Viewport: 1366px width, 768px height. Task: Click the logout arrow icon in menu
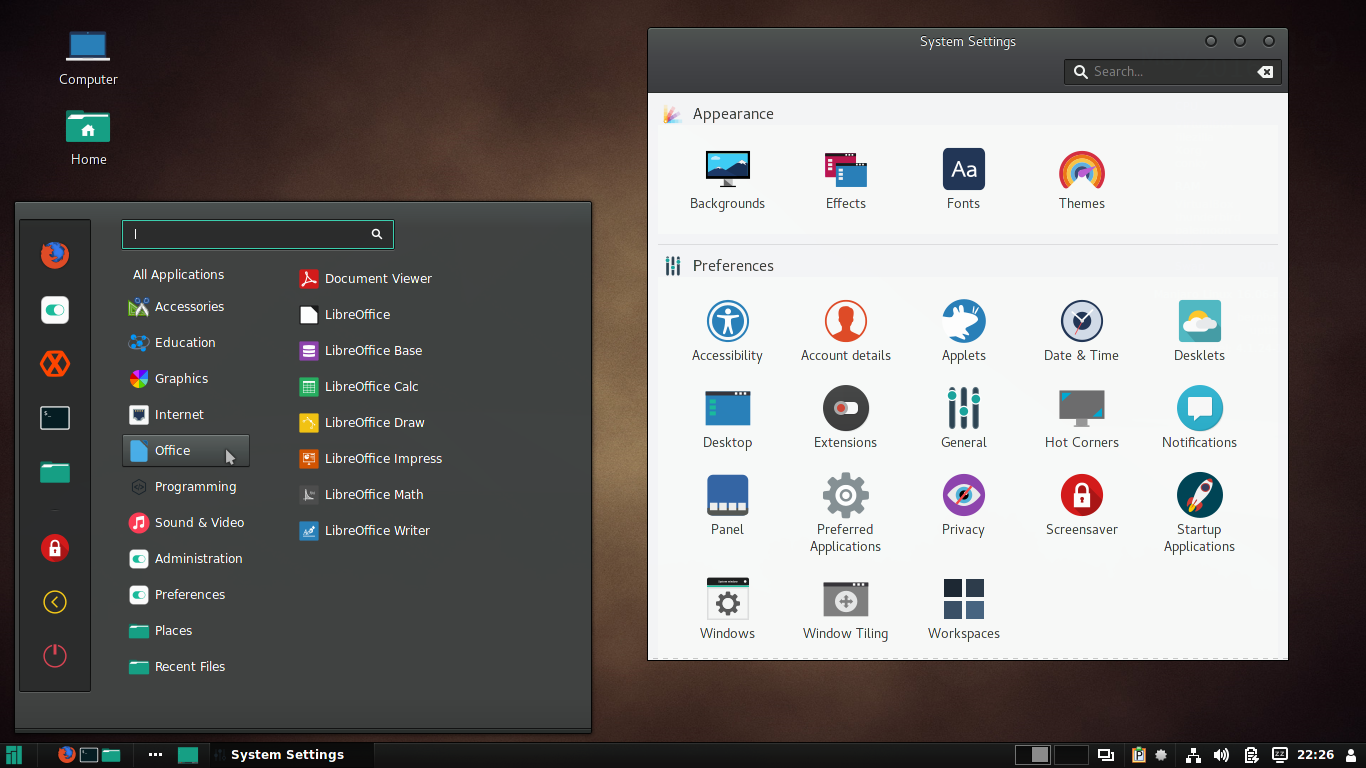pos(55,602)
